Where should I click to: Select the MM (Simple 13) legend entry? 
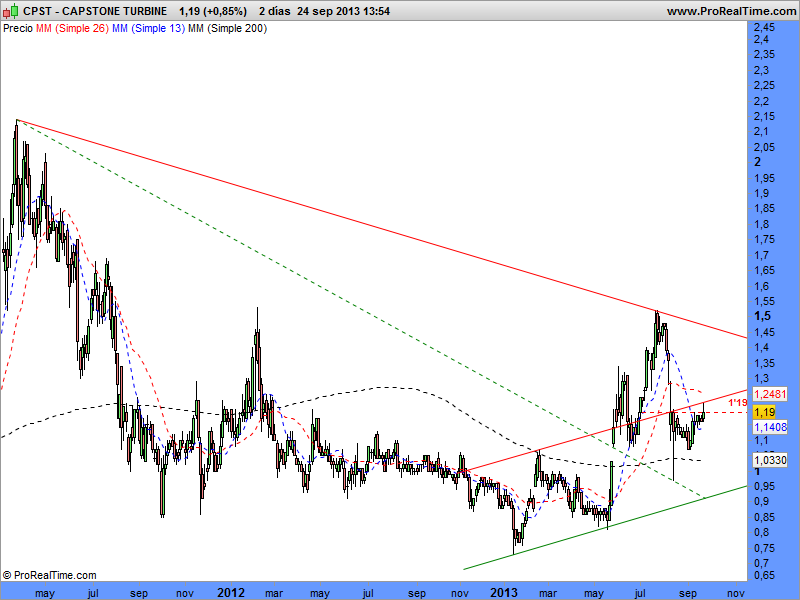148,29
